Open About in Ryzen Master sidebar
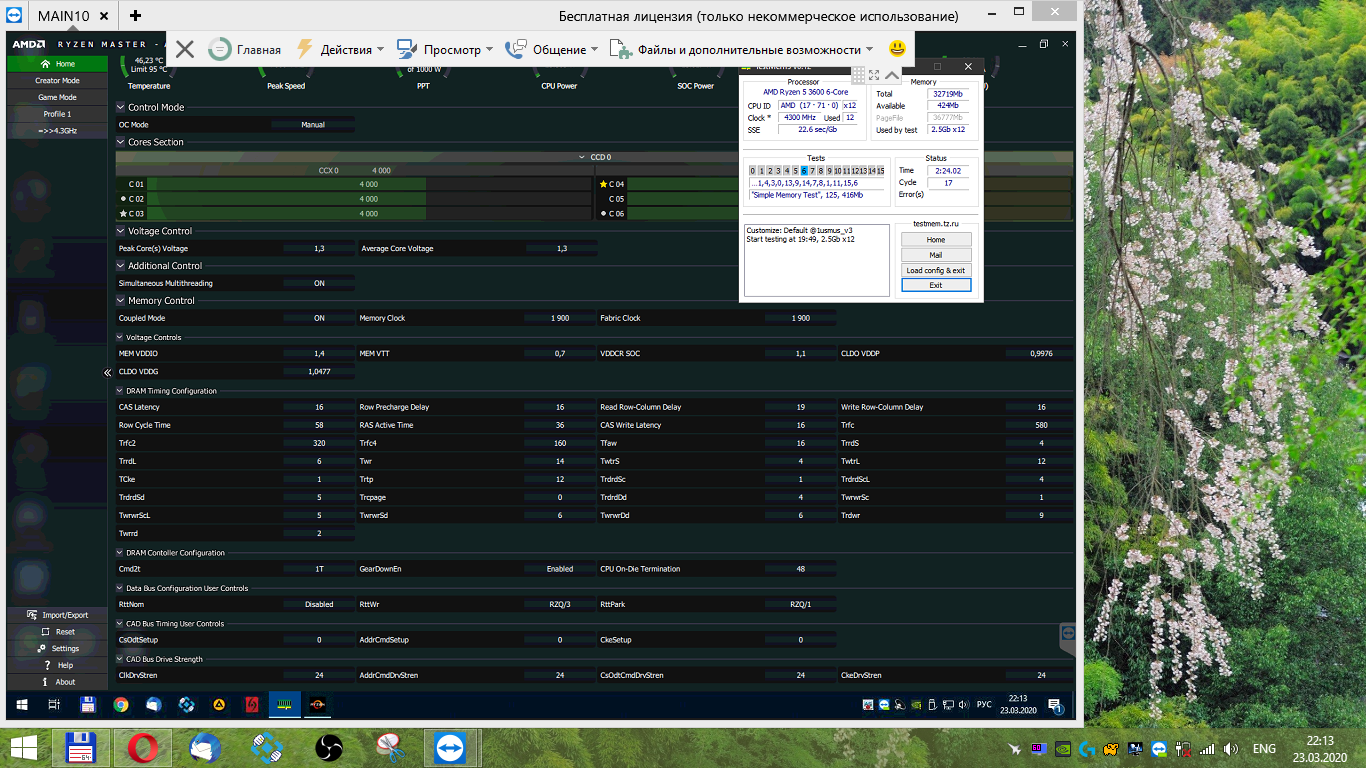 point(57,682)
